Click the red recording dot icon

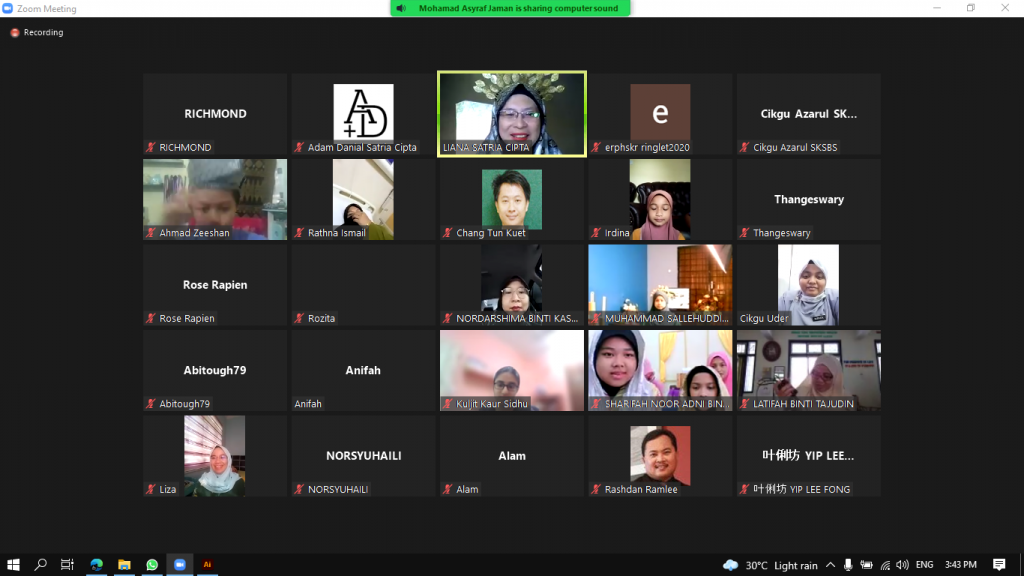pyautogui.click(x=12, y=31)
